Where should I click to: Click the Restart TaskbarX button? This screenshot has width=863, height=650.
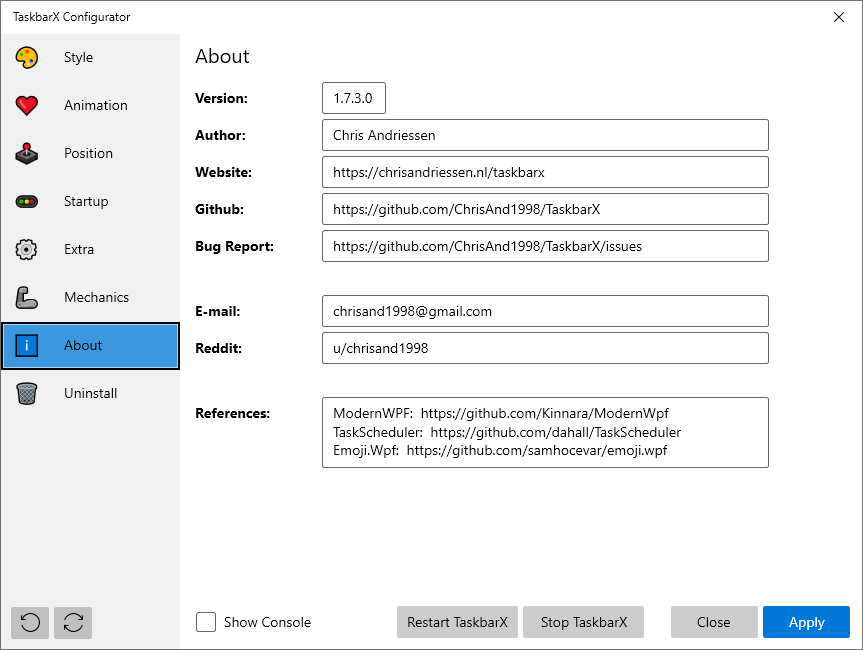[x=457, y=622]
